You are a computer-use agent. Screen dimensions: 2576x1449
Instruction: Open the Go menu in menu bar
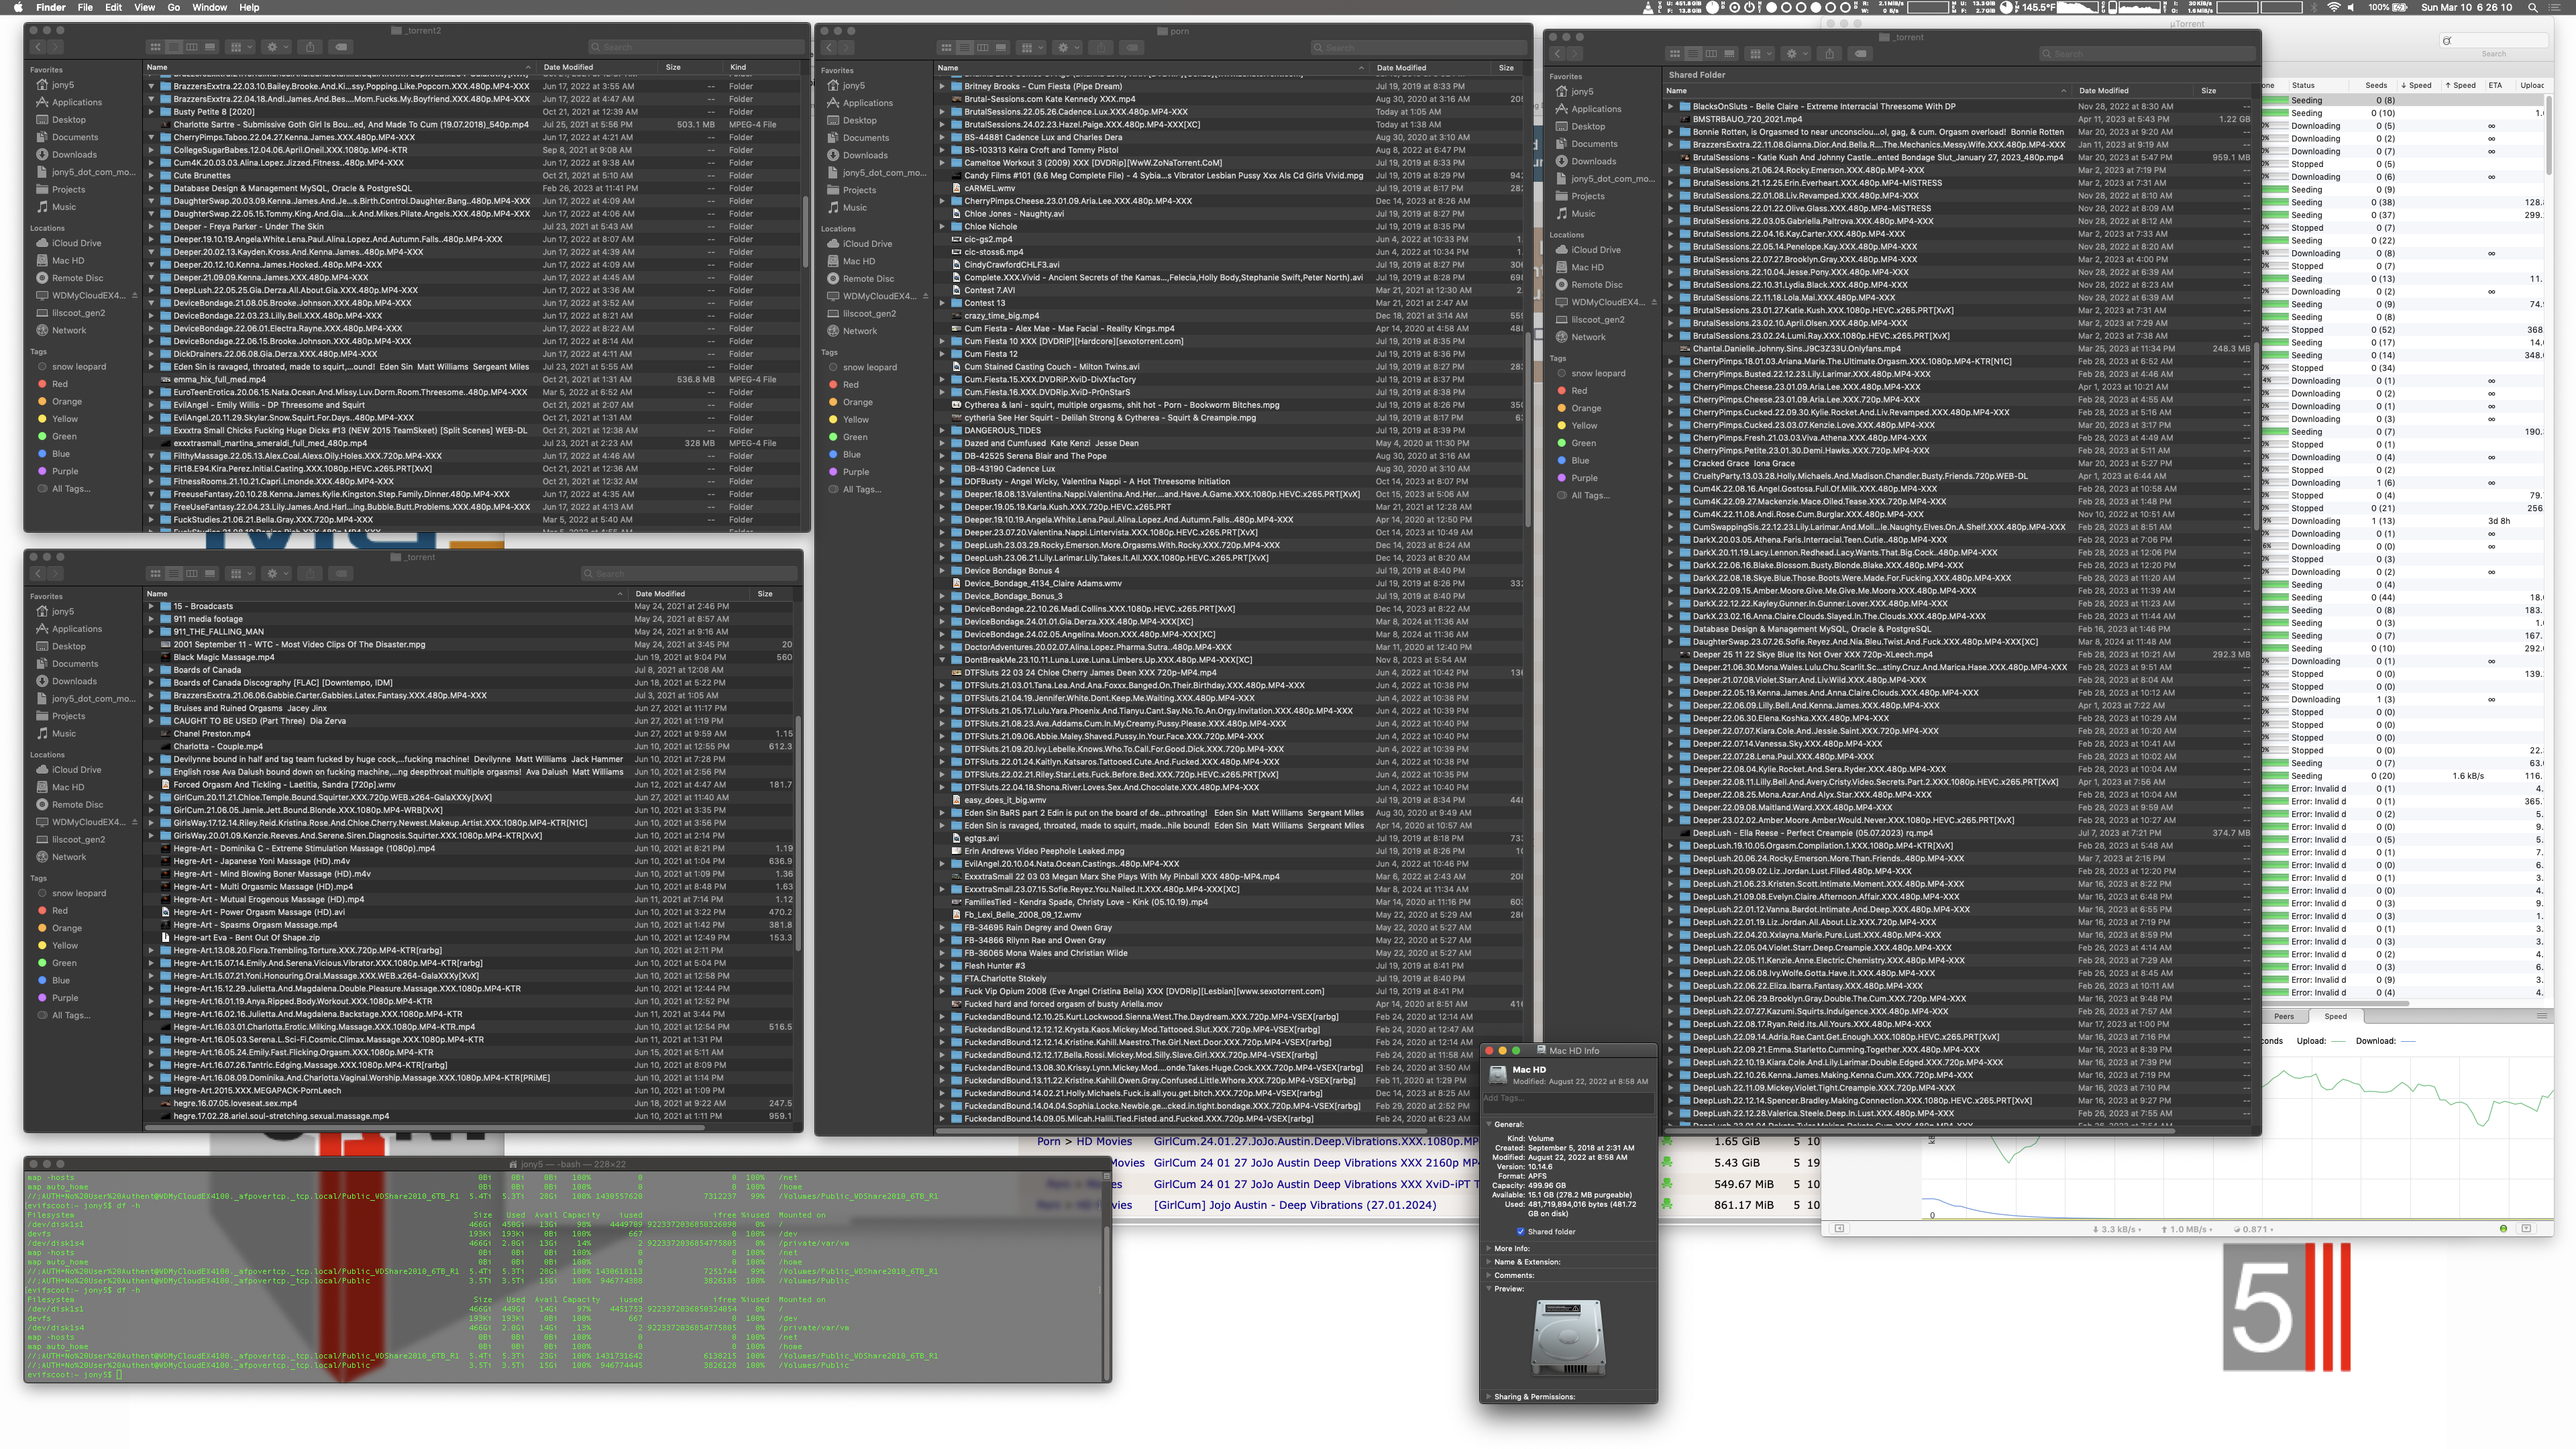[173, 7]
